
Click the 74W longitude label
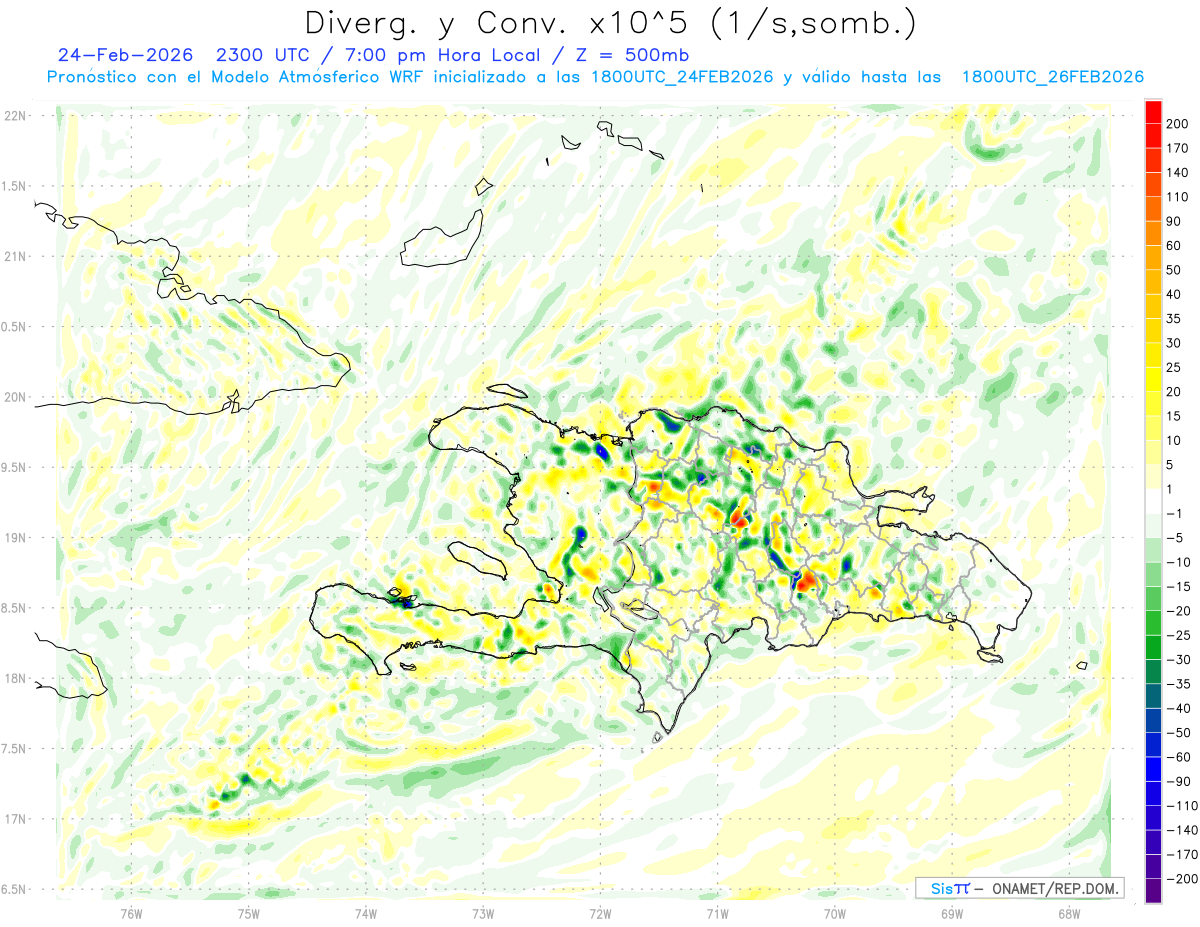(366, 913)
